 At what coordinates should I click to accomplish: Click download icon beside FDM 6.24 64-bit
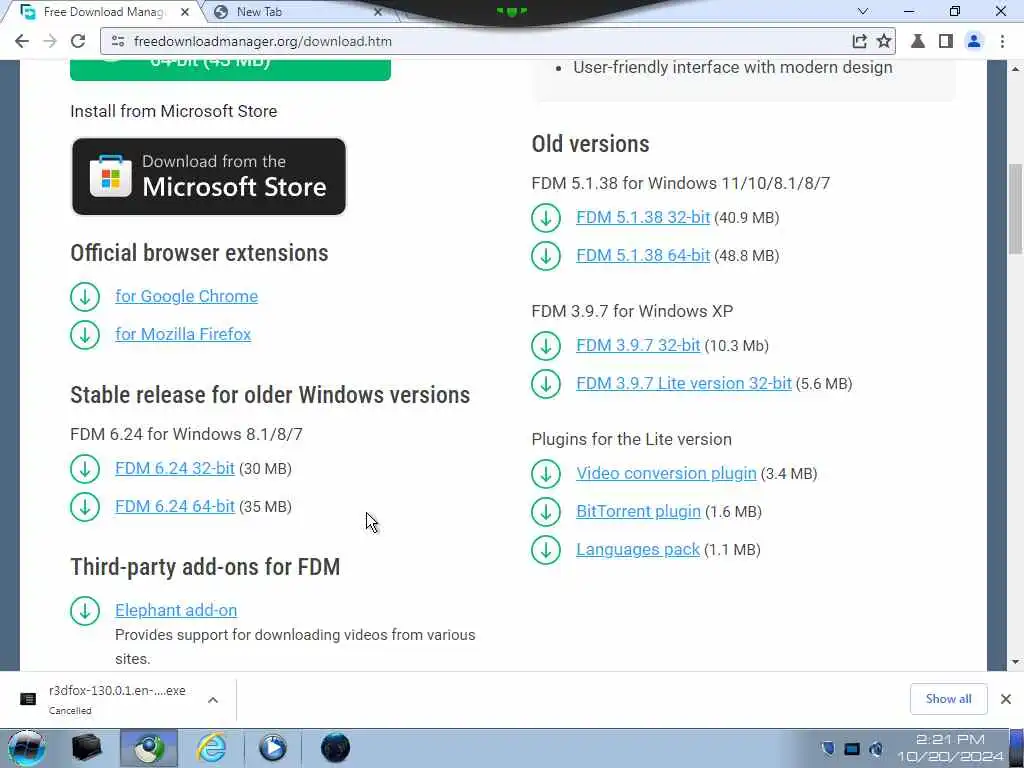pos(85,507)
